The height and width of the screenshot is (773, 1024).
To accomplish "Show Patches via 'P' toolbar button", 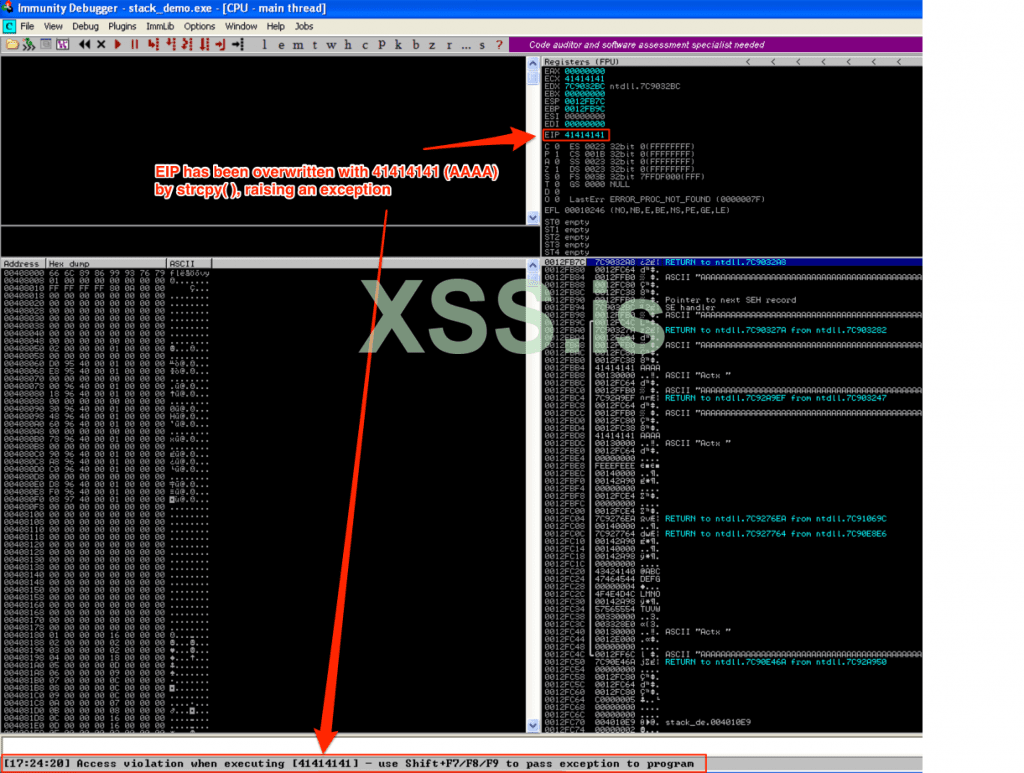I will [x=381, y=44].
